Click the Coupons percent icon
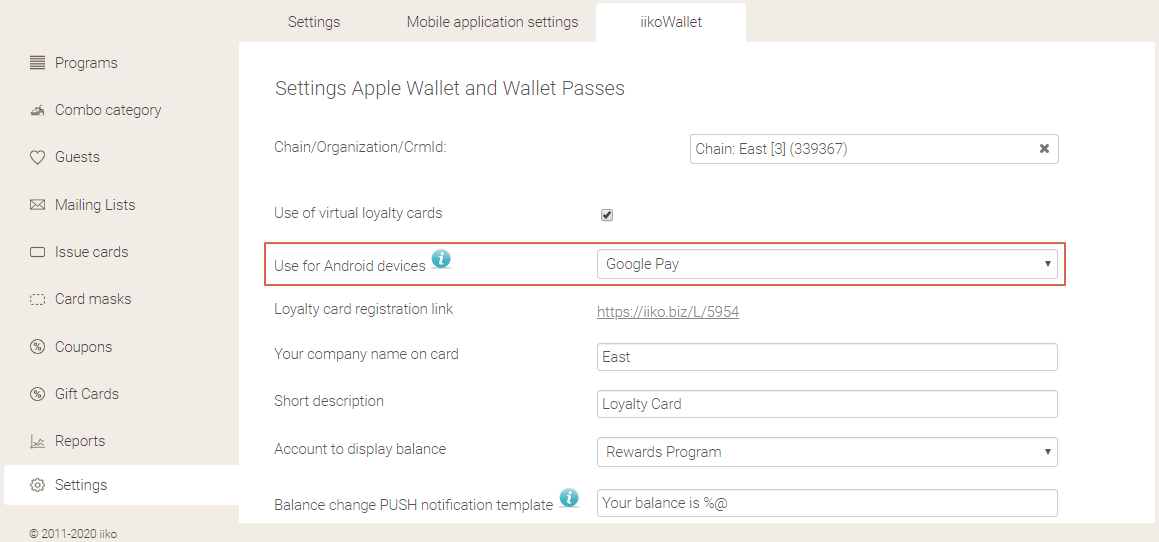 tap(38, 347)
